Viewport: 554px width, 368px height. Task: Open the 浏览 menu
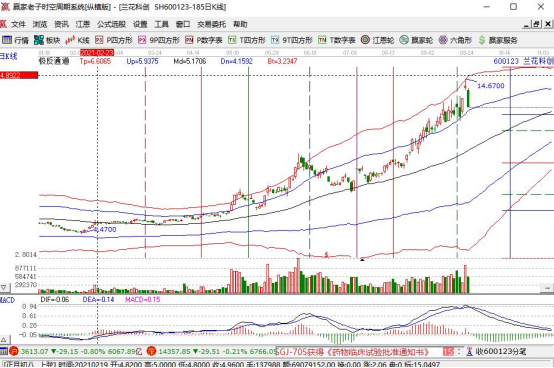pyautogui.click(x=40, y=24)
